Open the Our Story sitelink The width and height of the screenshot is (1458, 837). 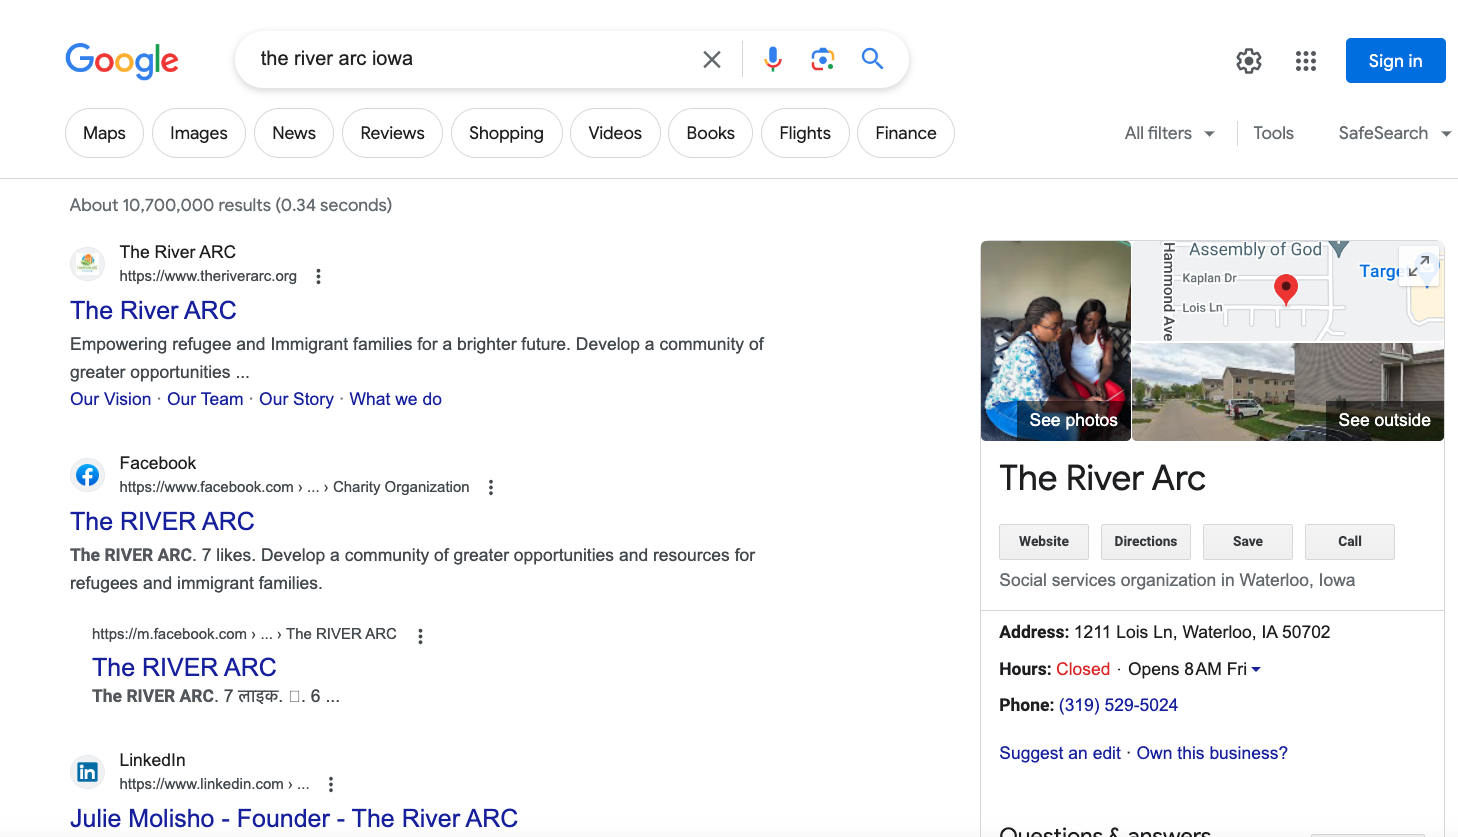coord(296,399)
